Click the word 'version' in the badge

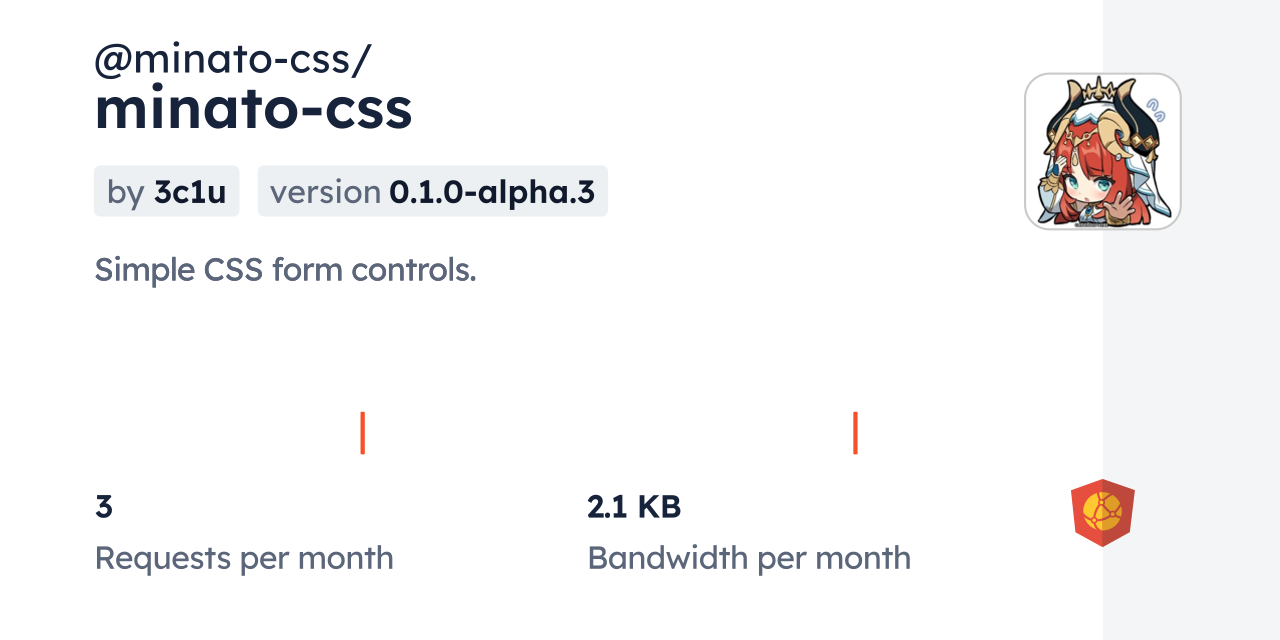pyautogui.click(x=325, y=191)
